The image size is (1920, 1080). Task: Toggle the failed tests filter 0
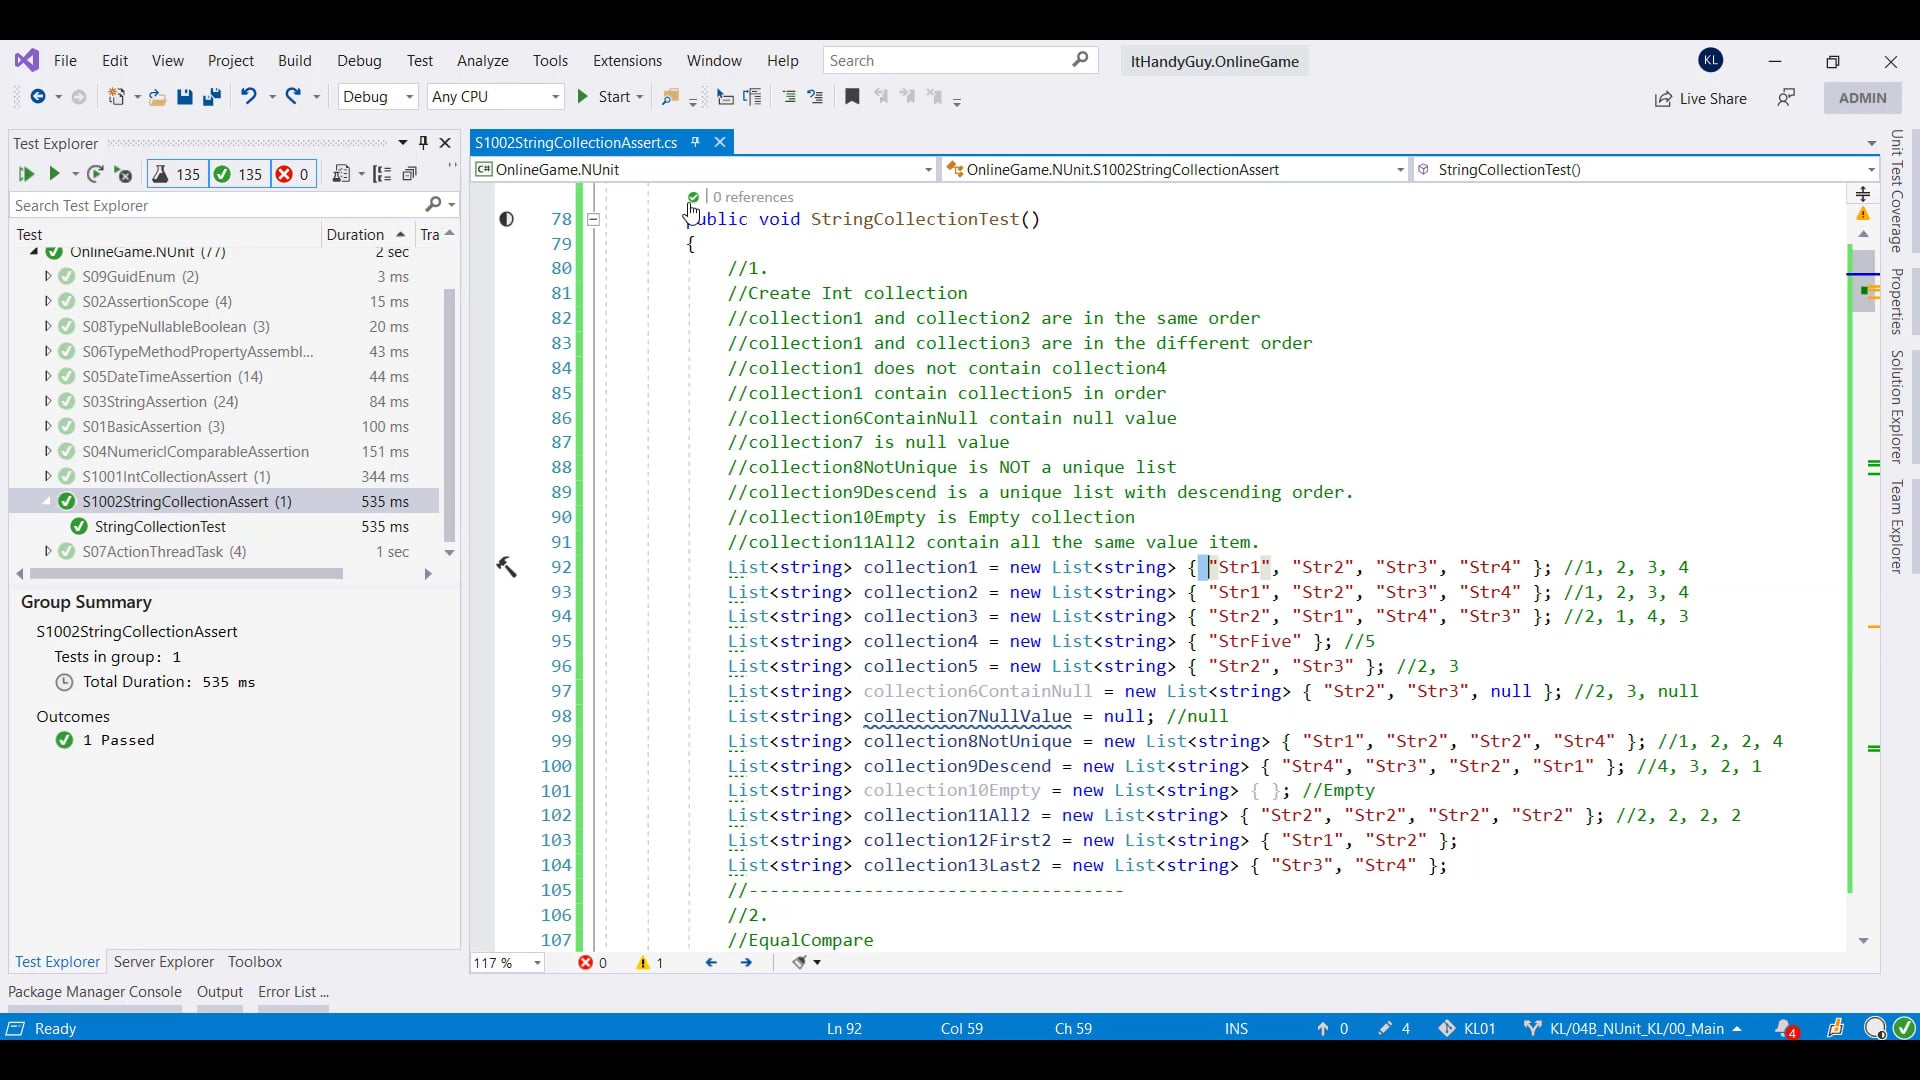click(292, 174)
